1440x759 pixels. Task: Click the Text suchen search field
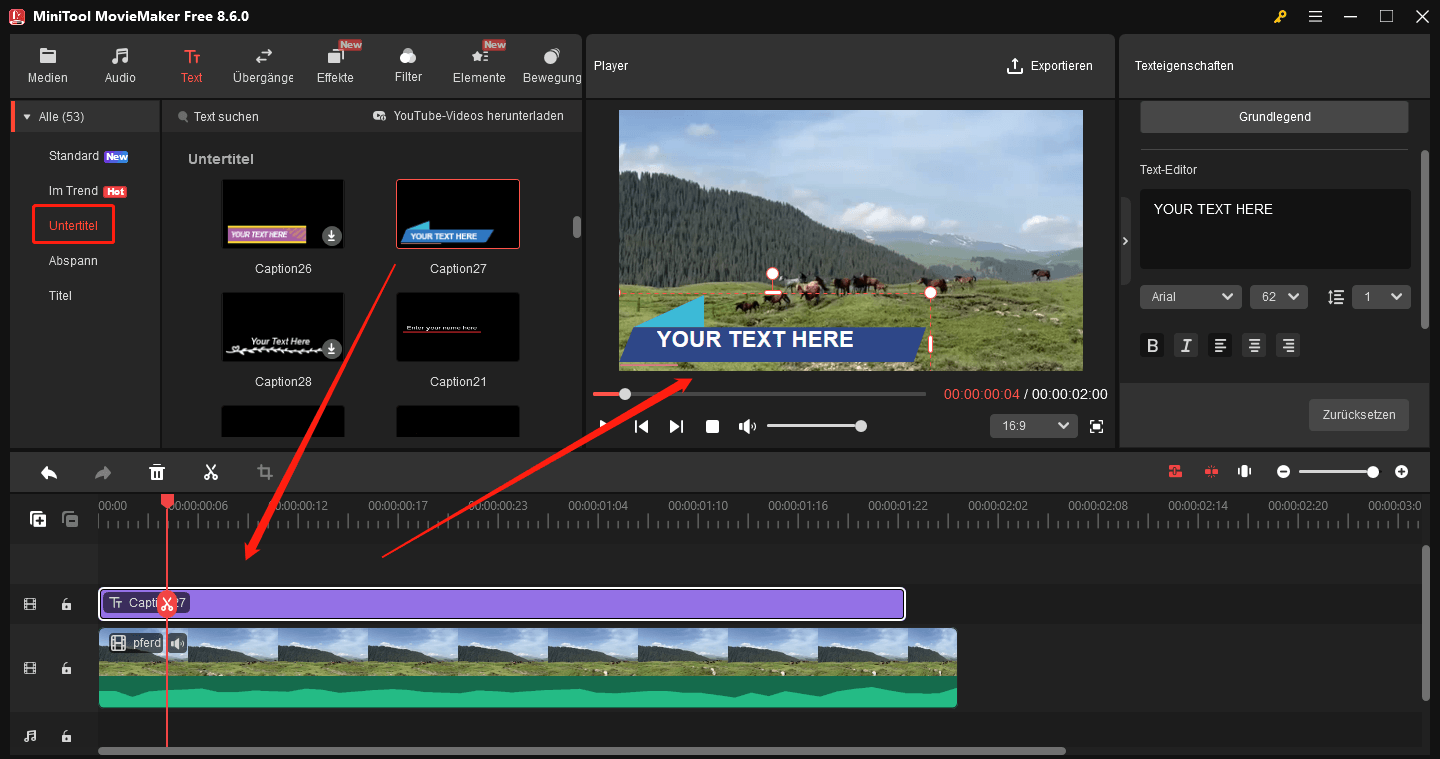click(x=226, y=117)
